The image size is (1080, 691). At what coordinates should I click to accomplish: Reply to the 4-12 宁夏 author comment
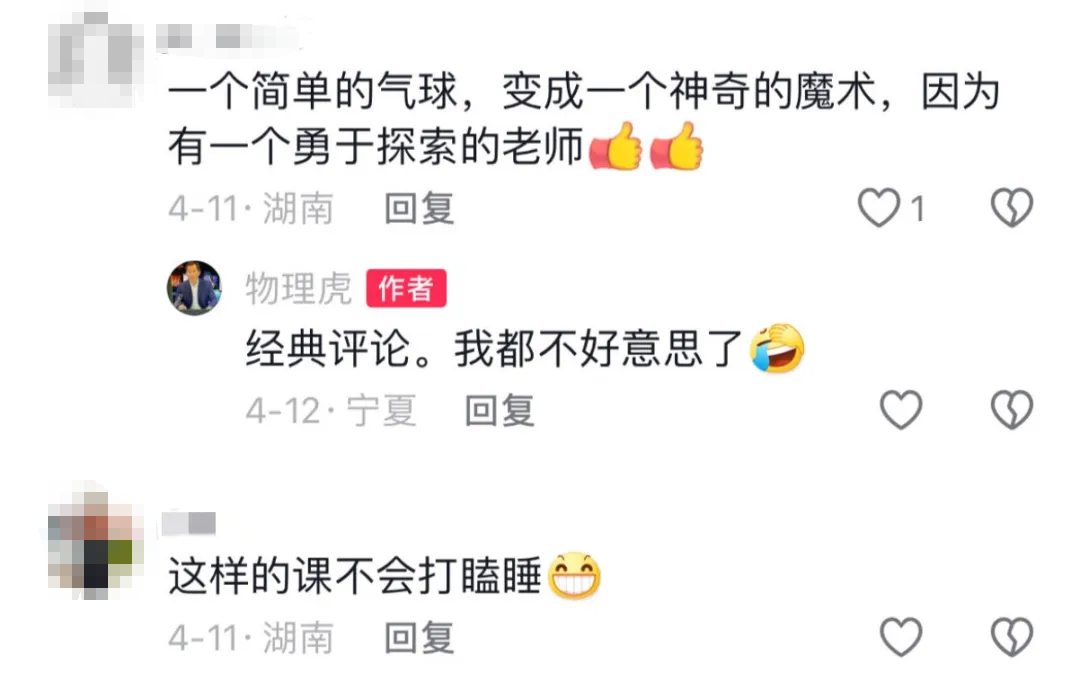click(x=500, y=411)
